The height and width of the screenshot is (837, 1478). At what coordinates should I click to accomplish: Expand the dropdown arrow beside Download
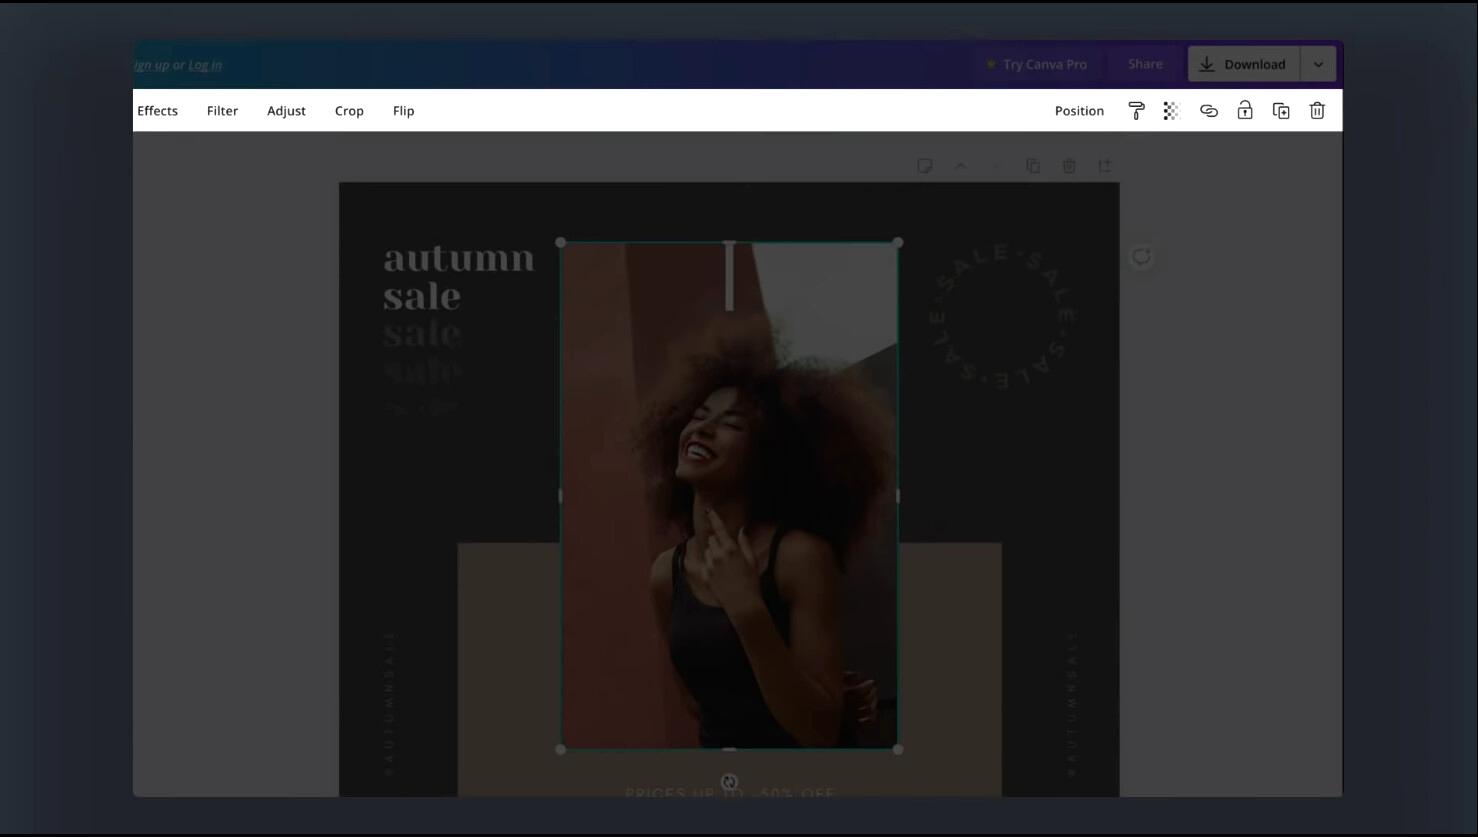coord(1318,64)
